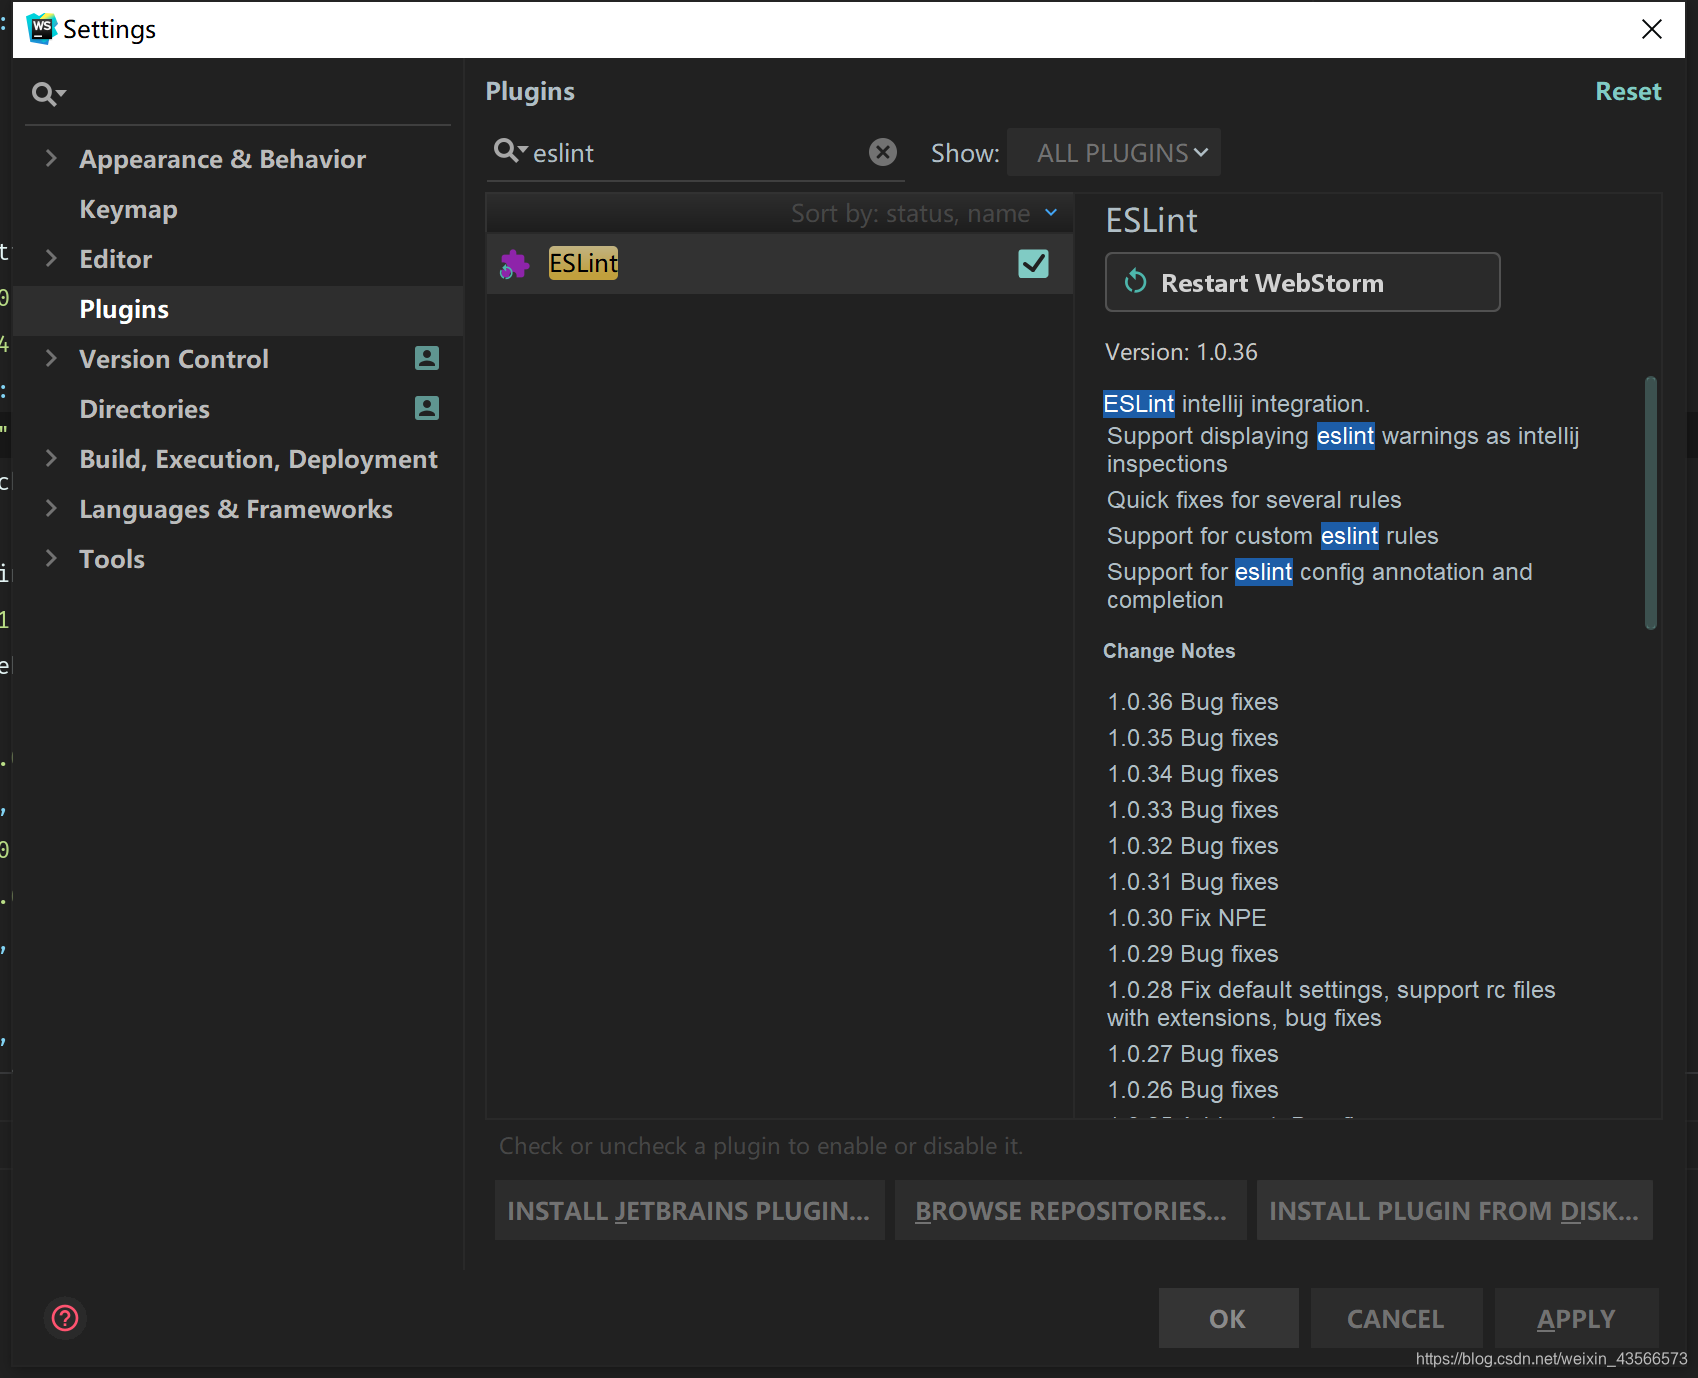1698x1378 pixels.
Task: Select Keymap in settings tree
Action: click(x=128, y=209)
